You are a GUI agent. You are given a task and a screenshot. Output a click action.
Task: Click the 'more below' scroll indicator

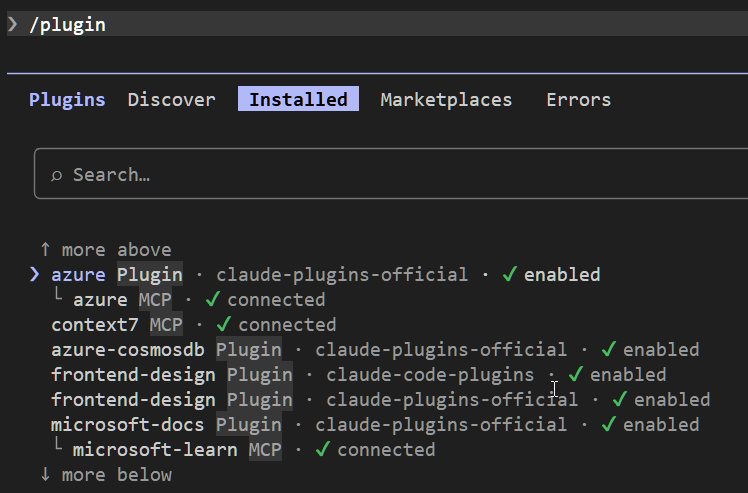click(106, 475)
